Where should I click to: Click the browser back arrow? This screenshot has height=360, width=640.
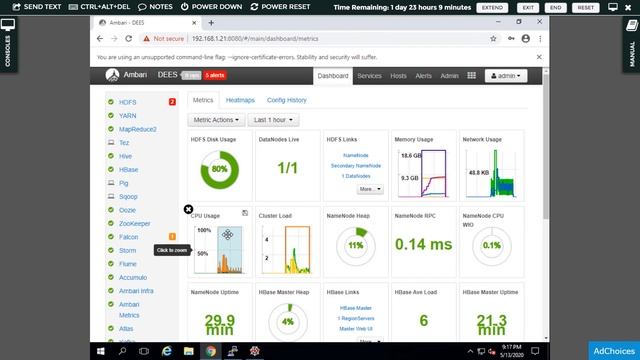click(100, 38)
